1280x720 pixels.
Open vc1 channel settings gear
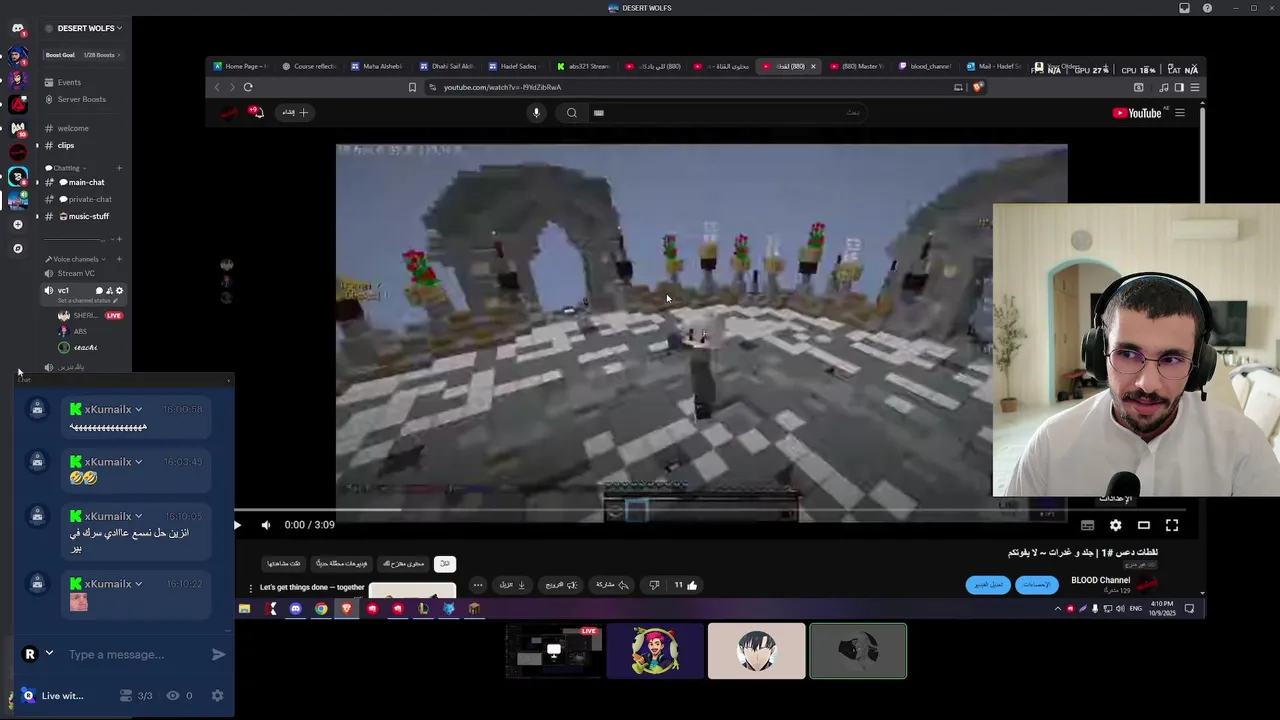tap(120, 290)
